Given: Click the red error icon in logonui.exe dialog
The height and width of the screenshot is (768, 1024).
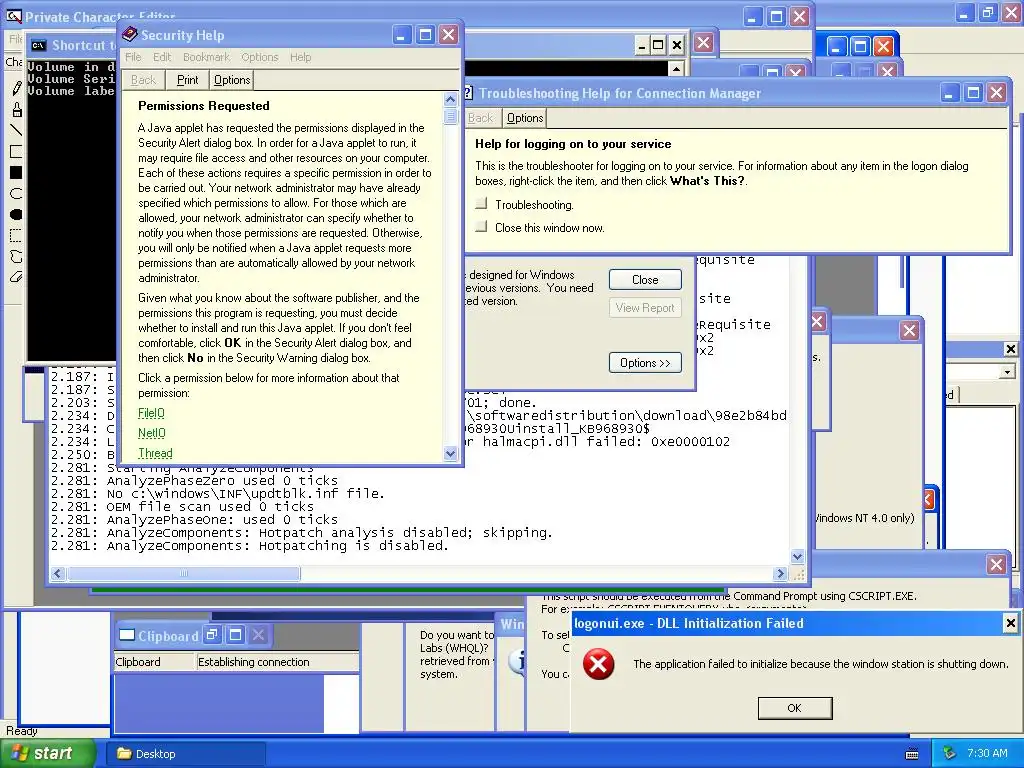Looking at the screenshot, I should 598,664.
